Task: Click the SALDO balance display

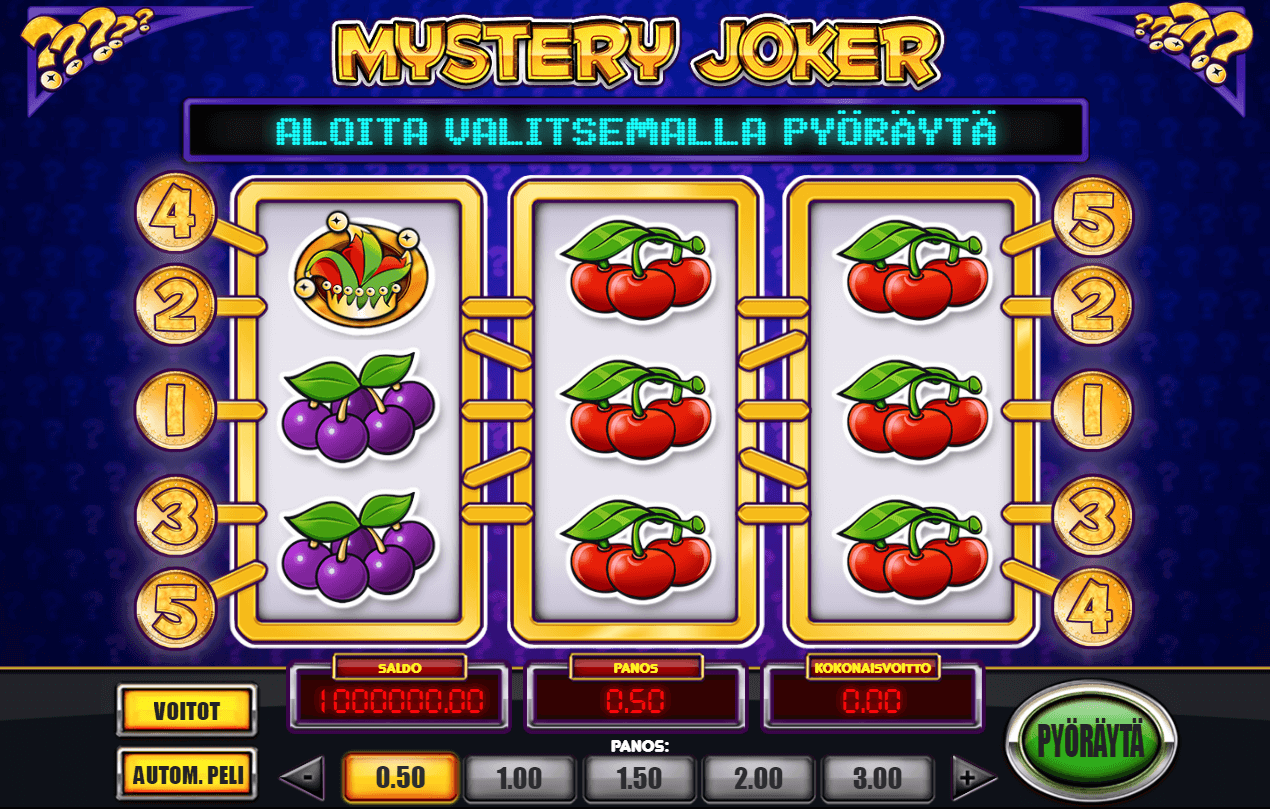Action: 400,698
